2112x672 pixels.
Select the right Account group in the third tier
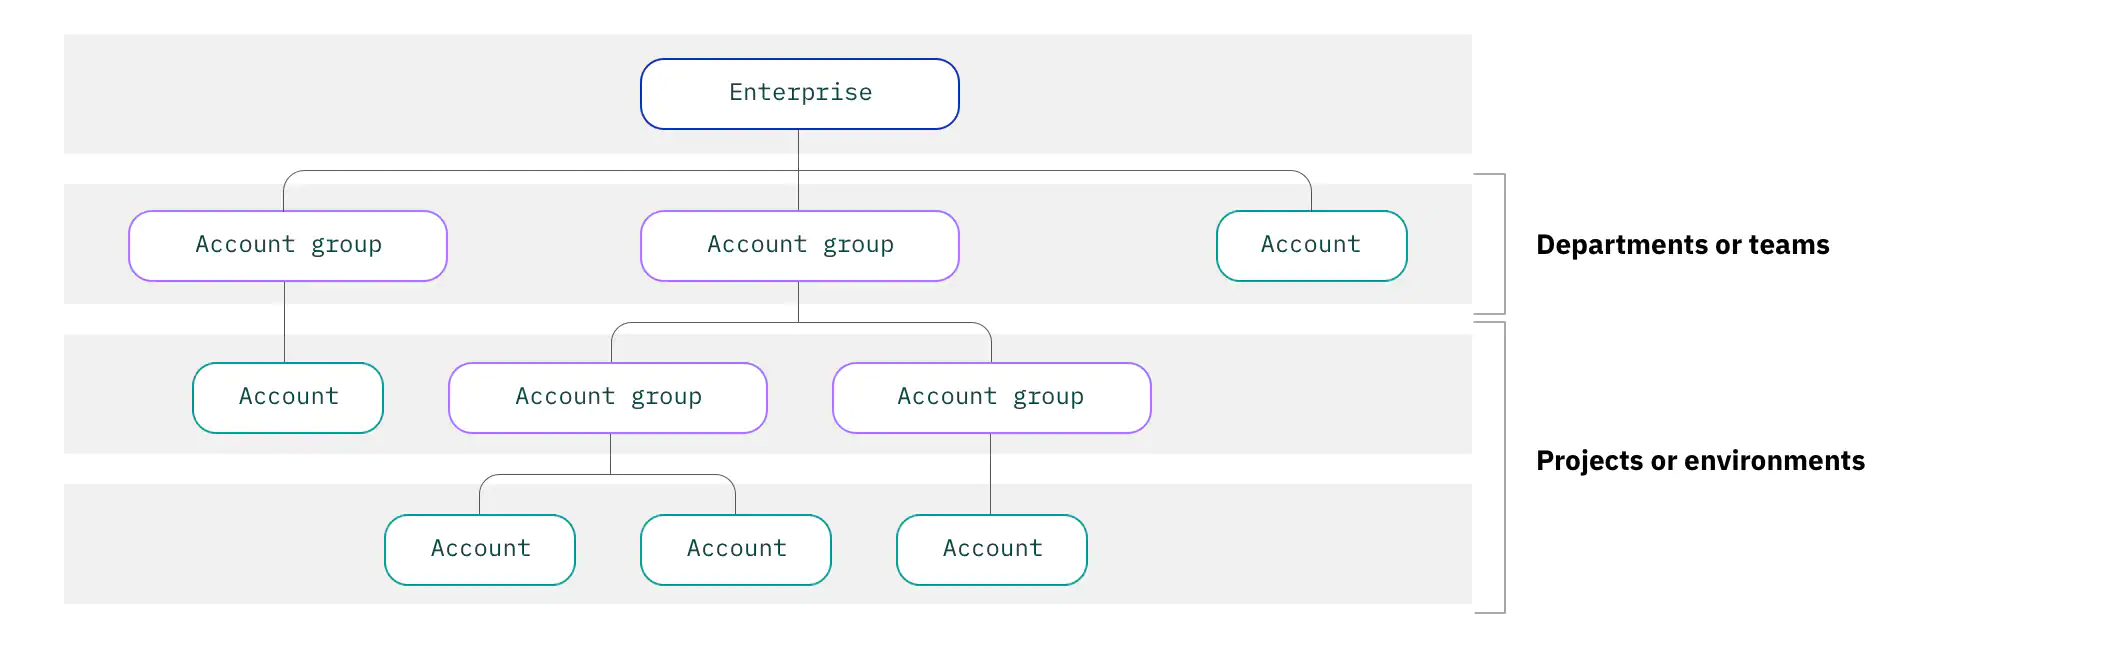(x=991, y=397)
